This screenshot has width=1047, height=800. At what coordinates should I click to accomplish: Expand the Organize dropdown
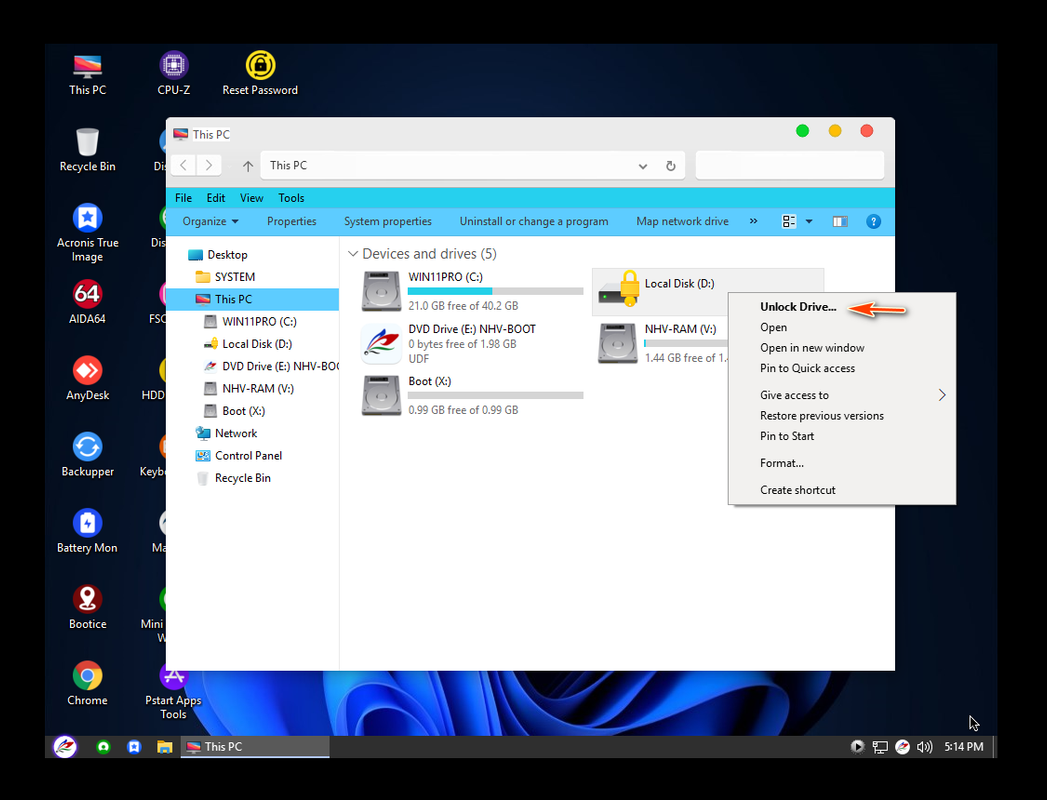210,222
